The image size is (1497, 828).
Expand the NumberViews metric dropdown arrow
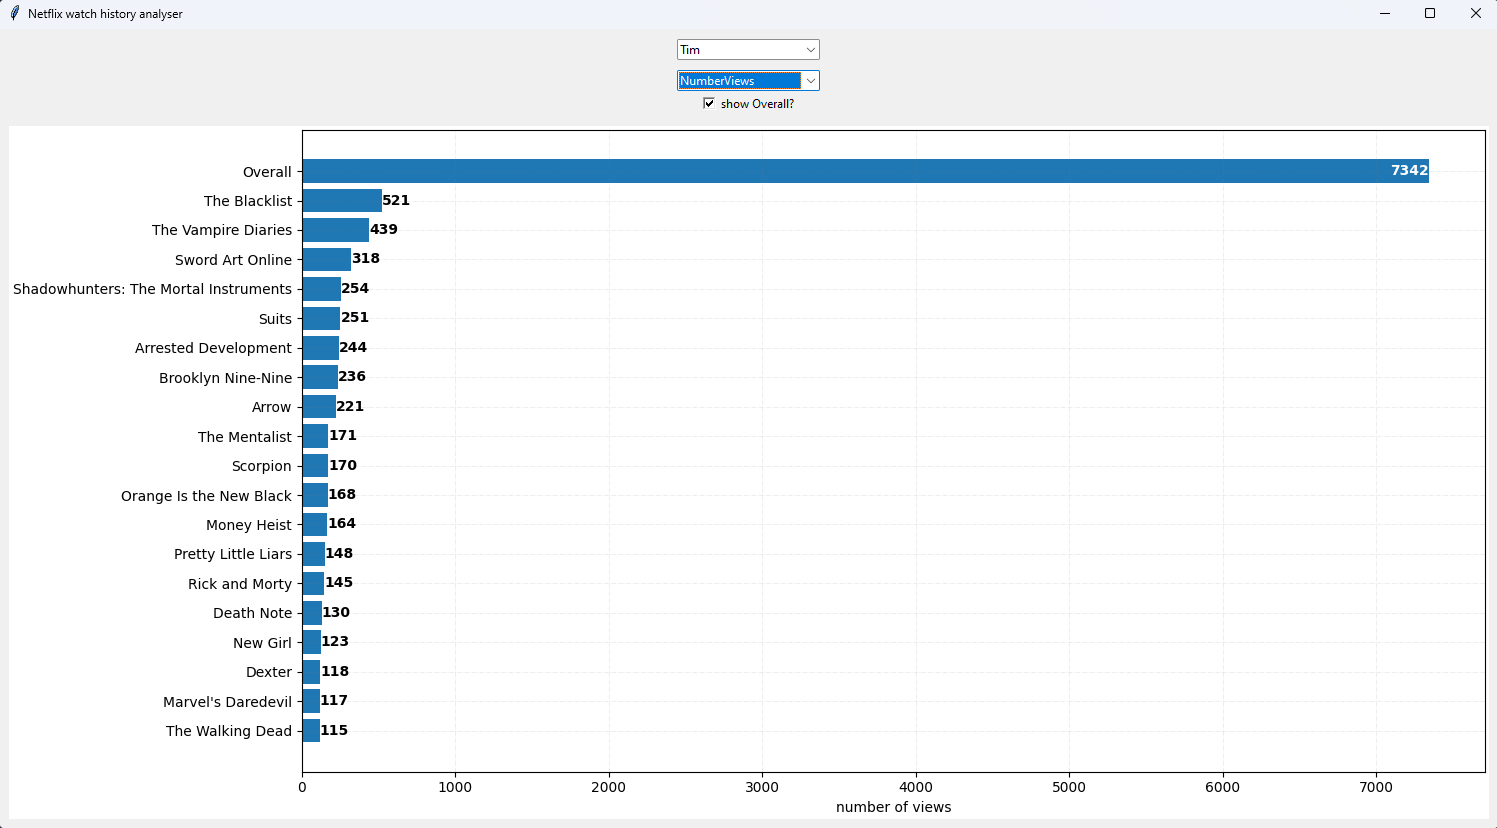(810, 81)
